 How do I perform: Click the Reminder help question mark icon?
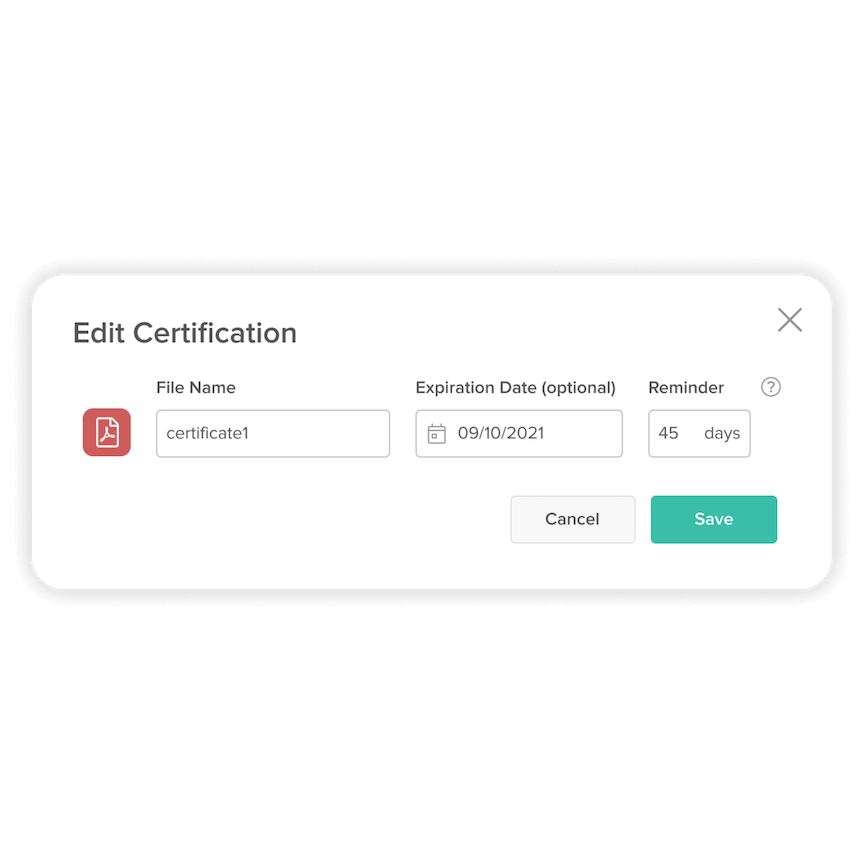click(x=770, y=387)
